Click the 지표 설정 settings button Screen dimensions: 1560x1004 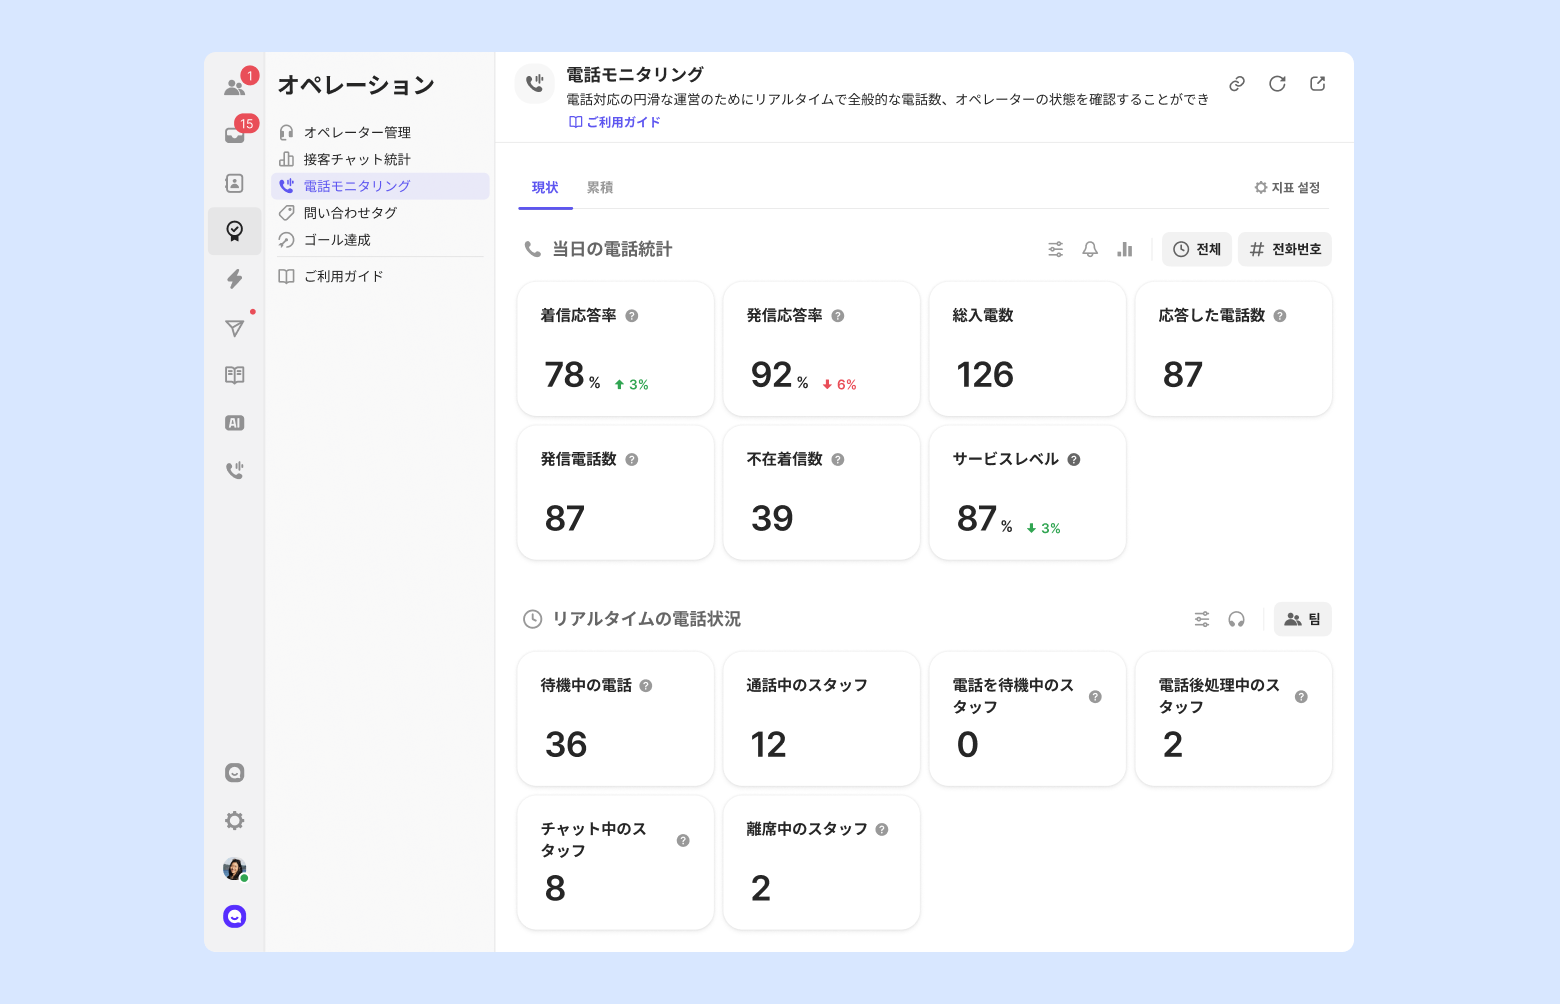tap(1288, 188)
